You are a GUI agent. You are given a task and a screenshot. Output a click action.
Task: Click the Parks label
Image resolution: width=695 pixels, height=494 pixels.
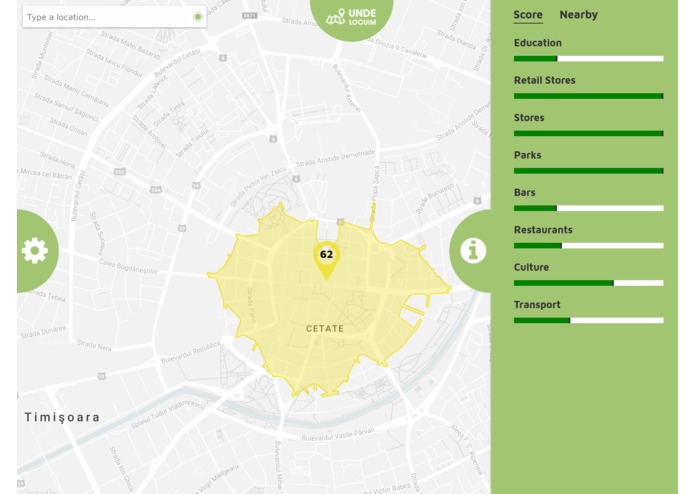pyautogui.click(x=527, y=155)
